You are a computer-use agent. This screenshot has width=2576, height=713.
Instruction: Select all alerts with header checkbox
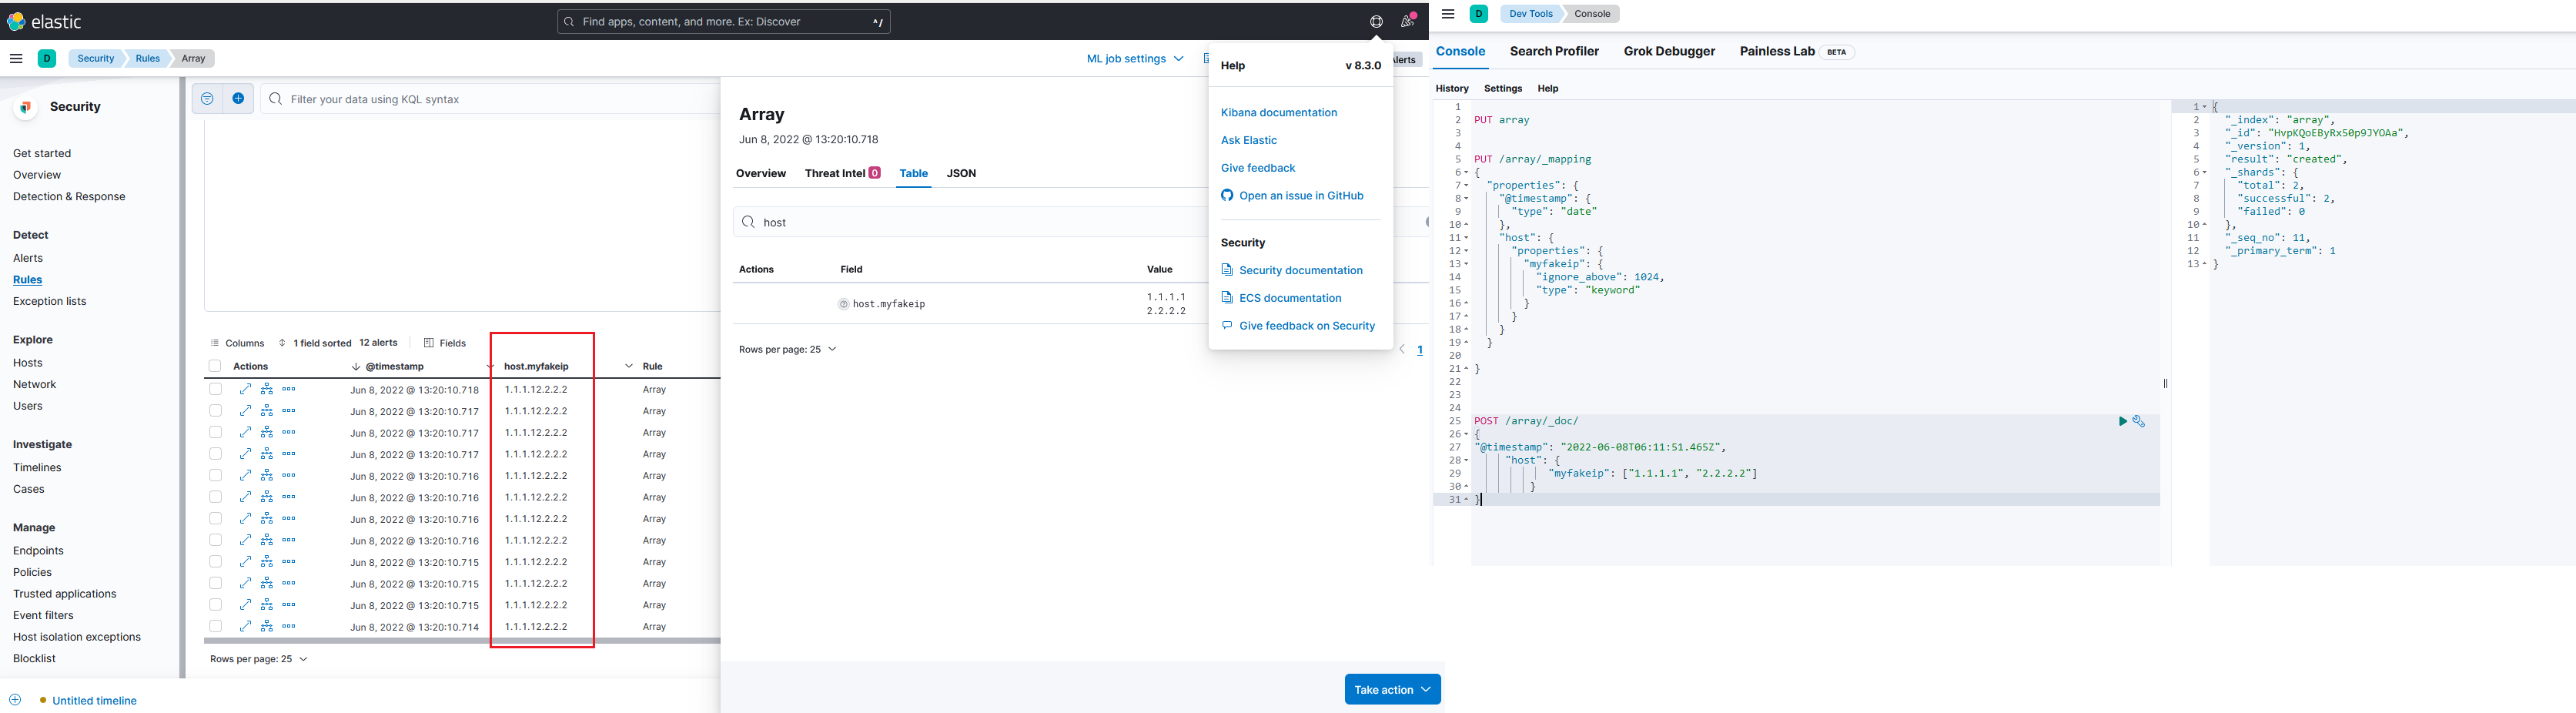click(x=215, y=366)
